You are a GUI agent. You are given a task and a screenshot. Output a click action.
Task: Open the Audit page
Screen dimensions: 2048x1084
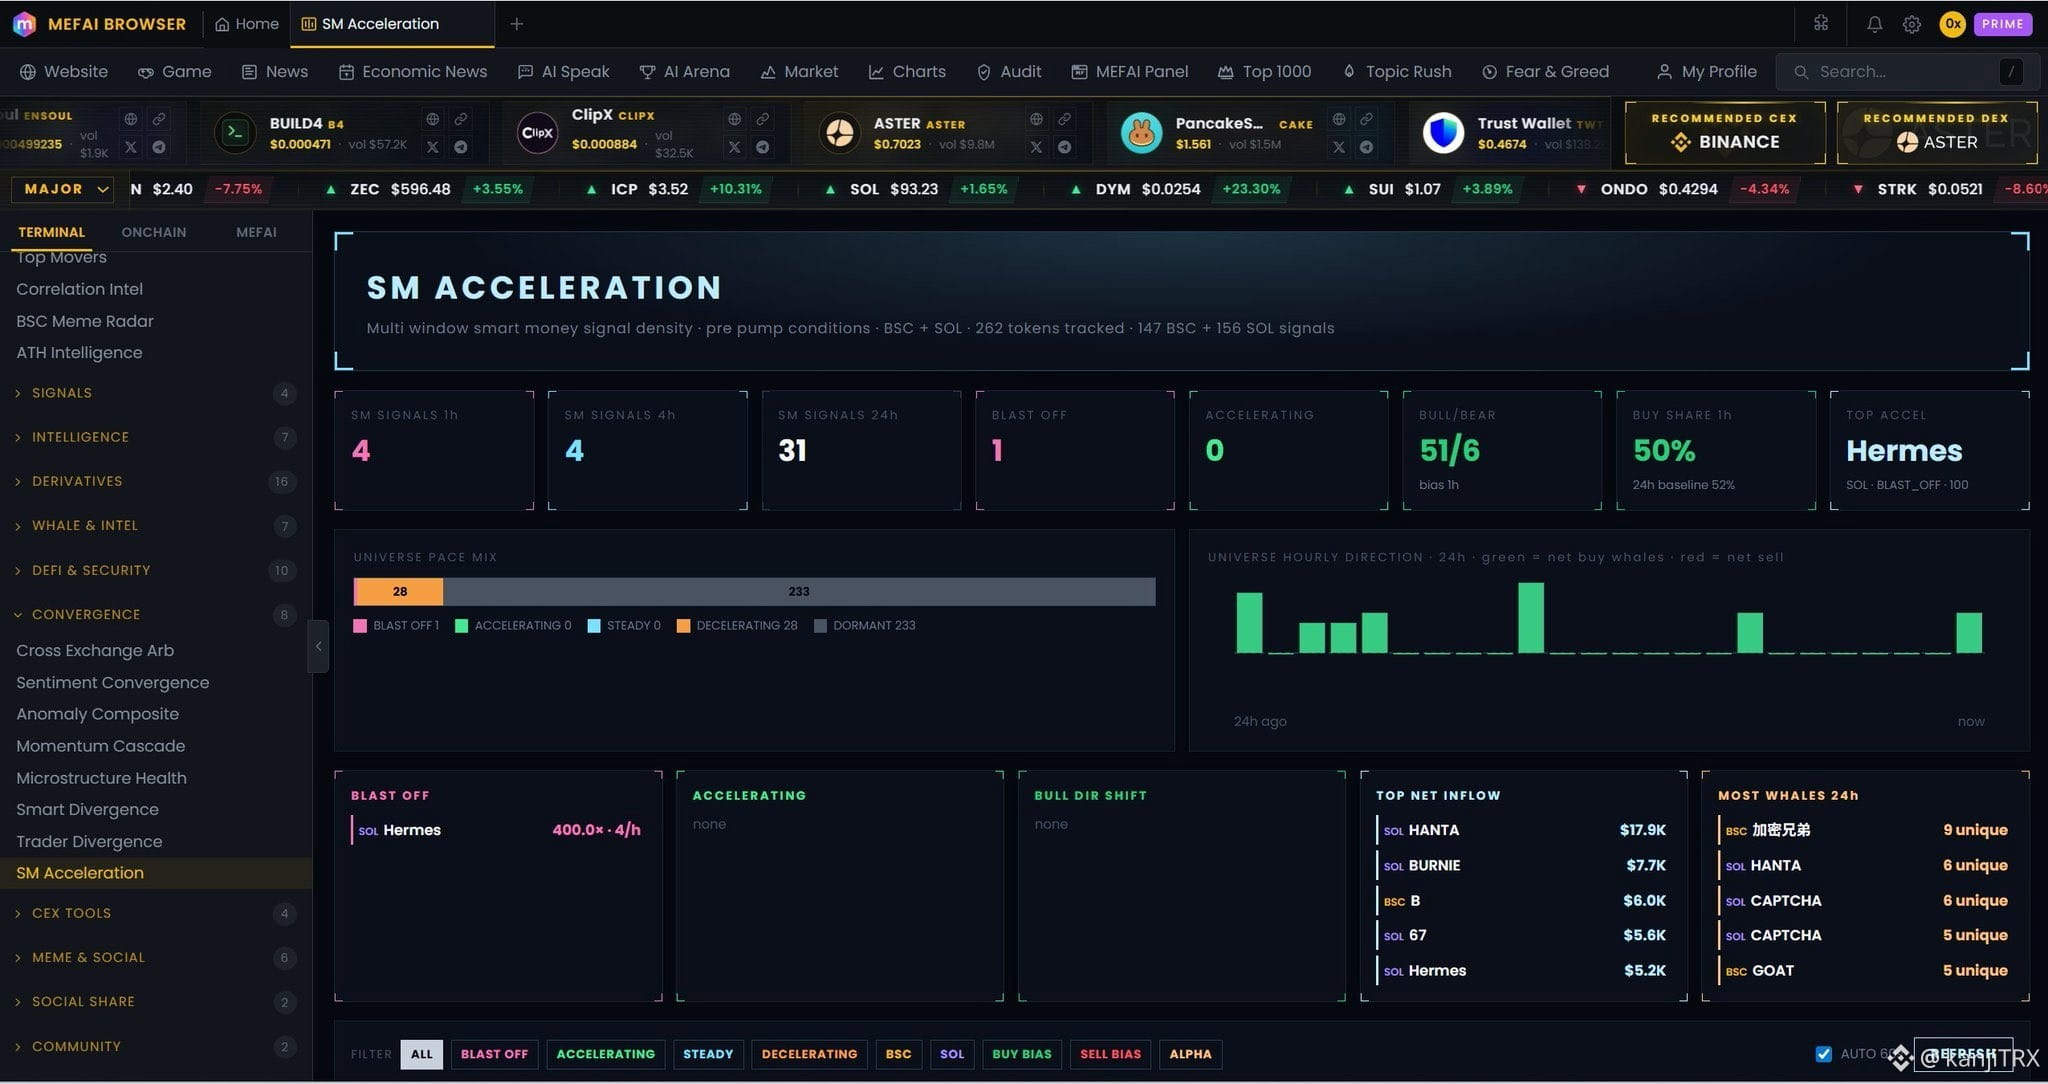1009,72
